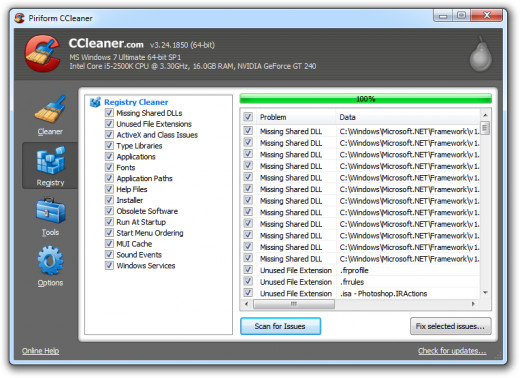Image resolution: width=520 pixels, height=378 pixels.
Task: Click the title bar CCleaner app icon
Action: pos(20,18)
